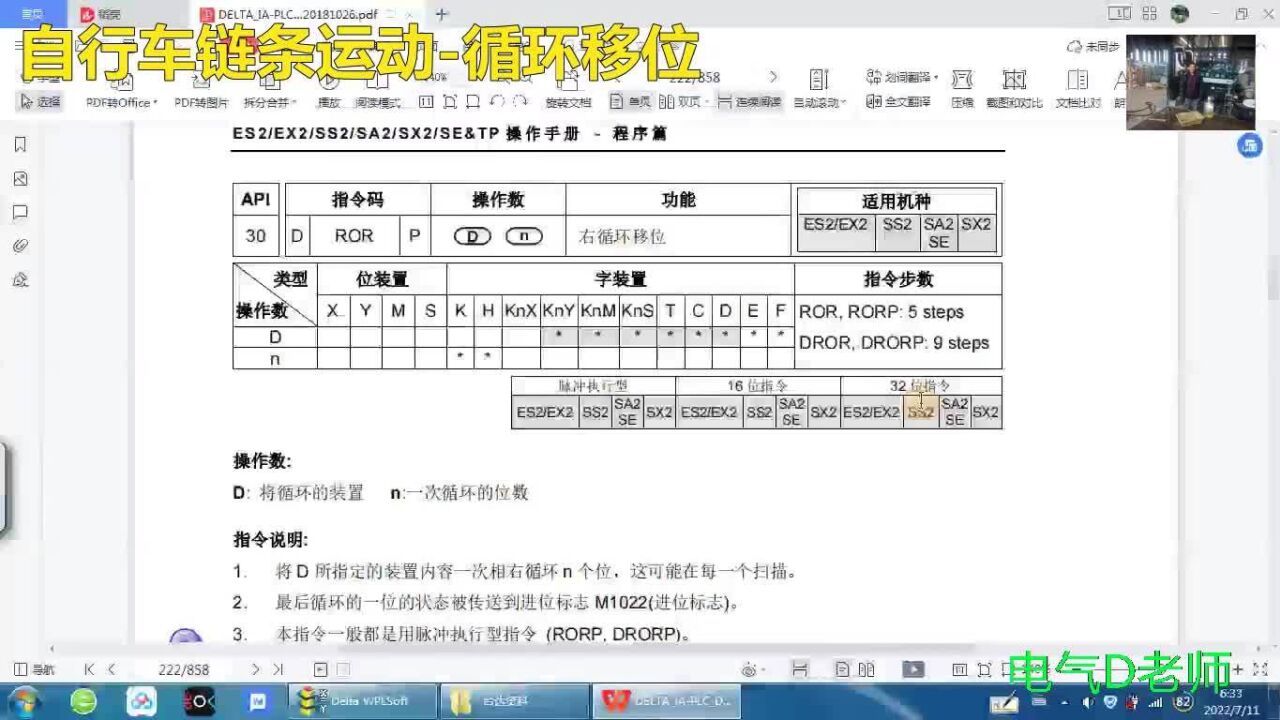Image resolution: width=1280 pixels, height=720 pixels.
Task: Open eye protection mode dropdown in status bar
Action: (752, 670)
